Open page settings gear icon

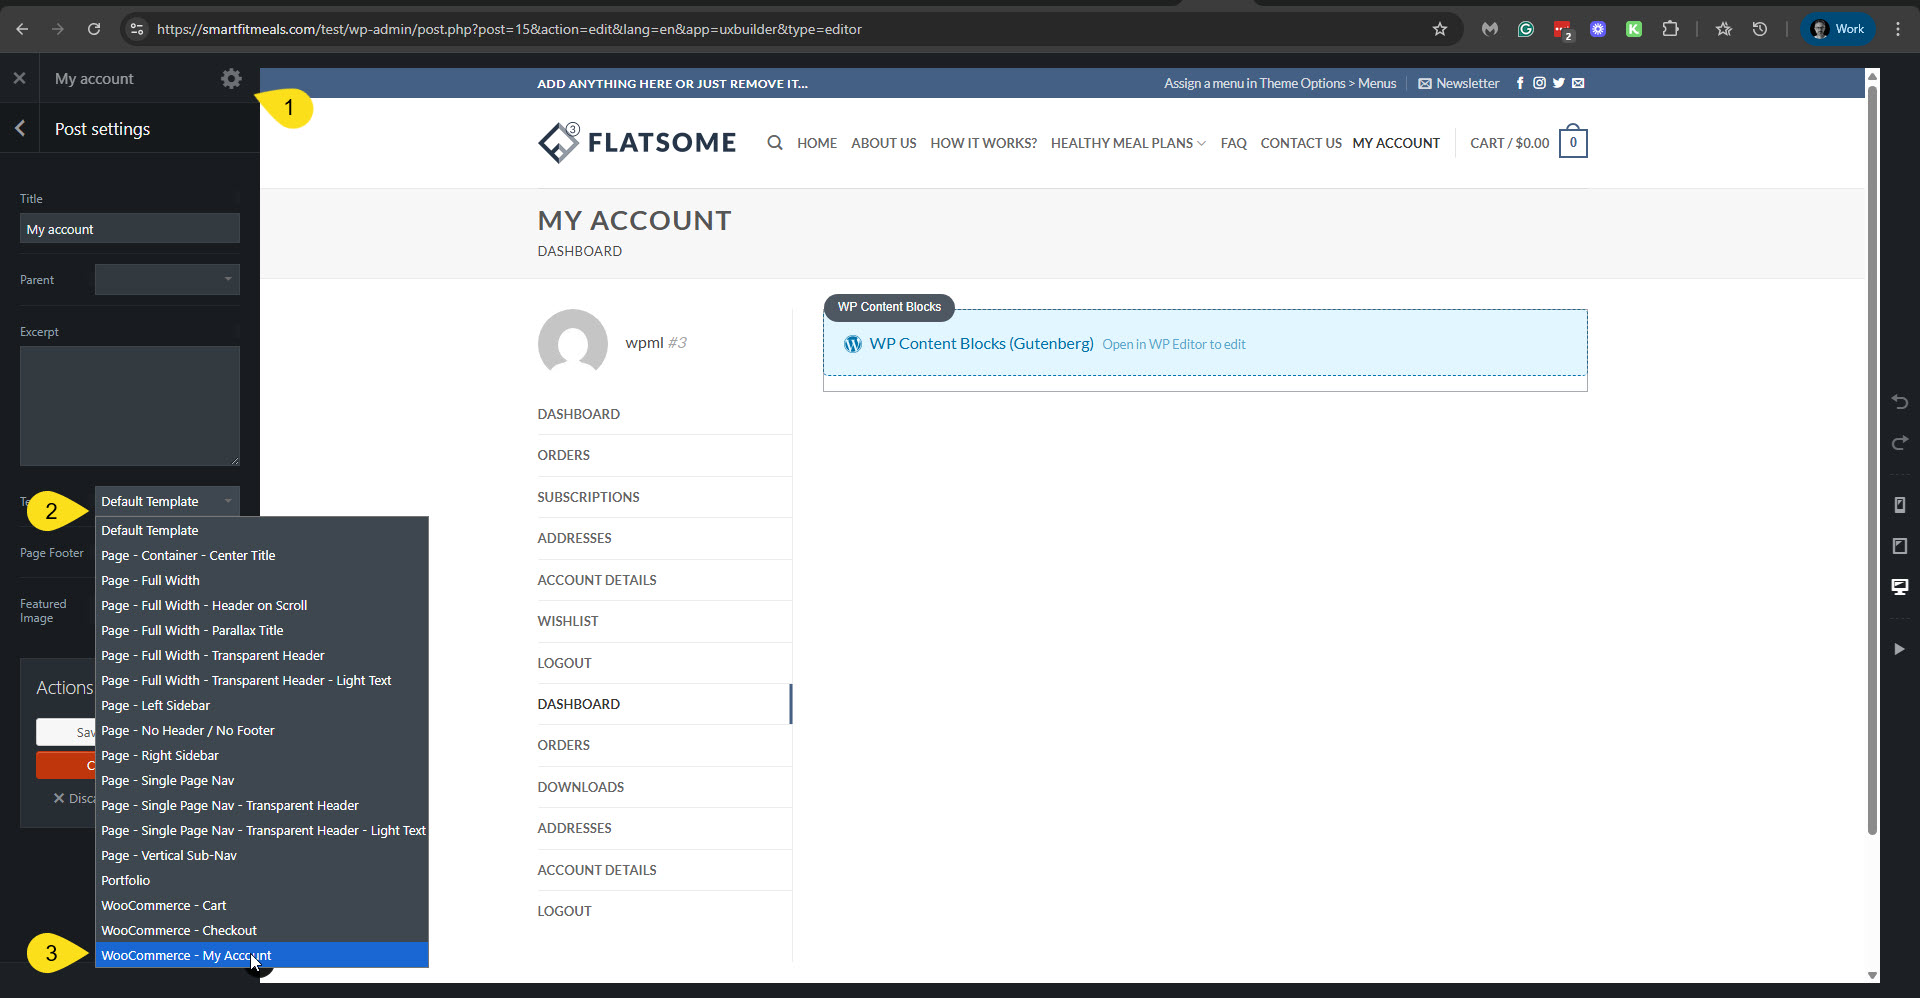coord(231,78)
